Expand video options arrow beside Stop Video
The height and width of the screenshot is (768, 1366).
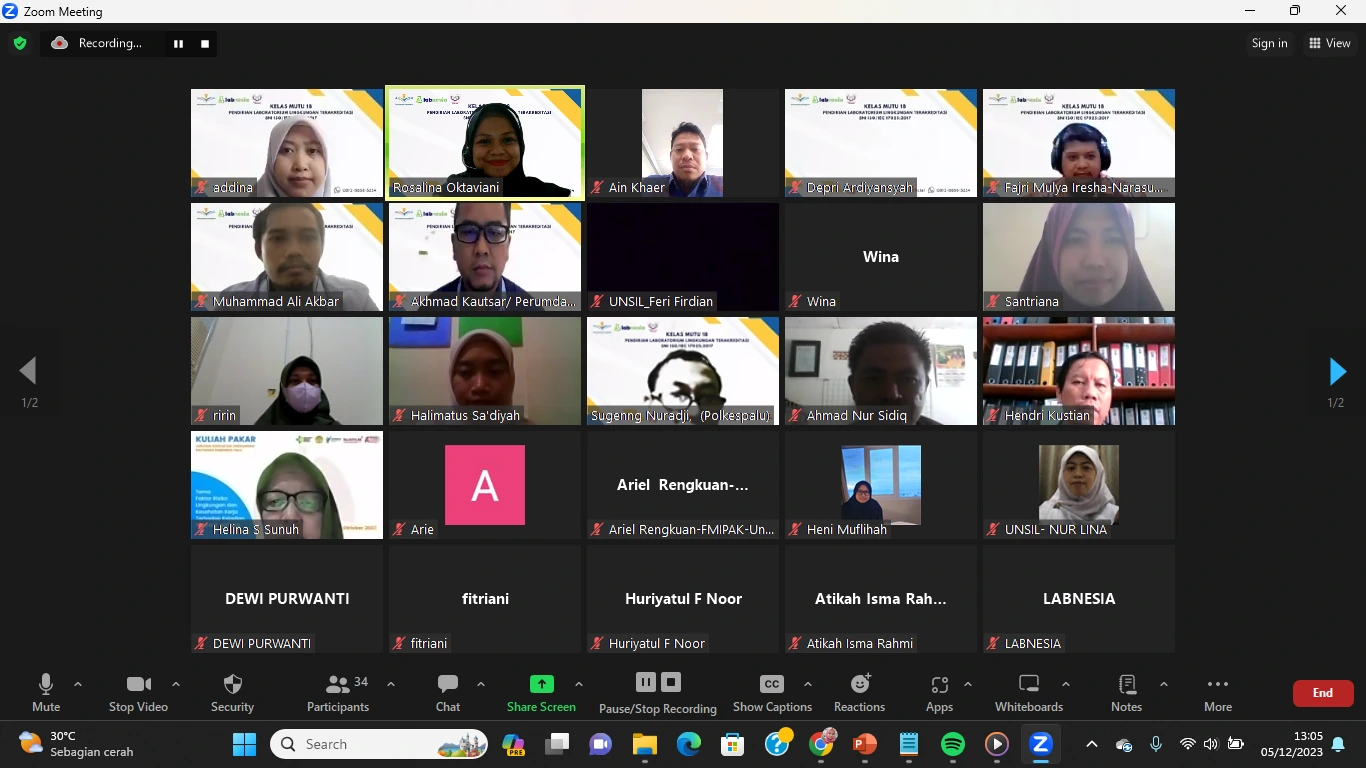(176, 684)
